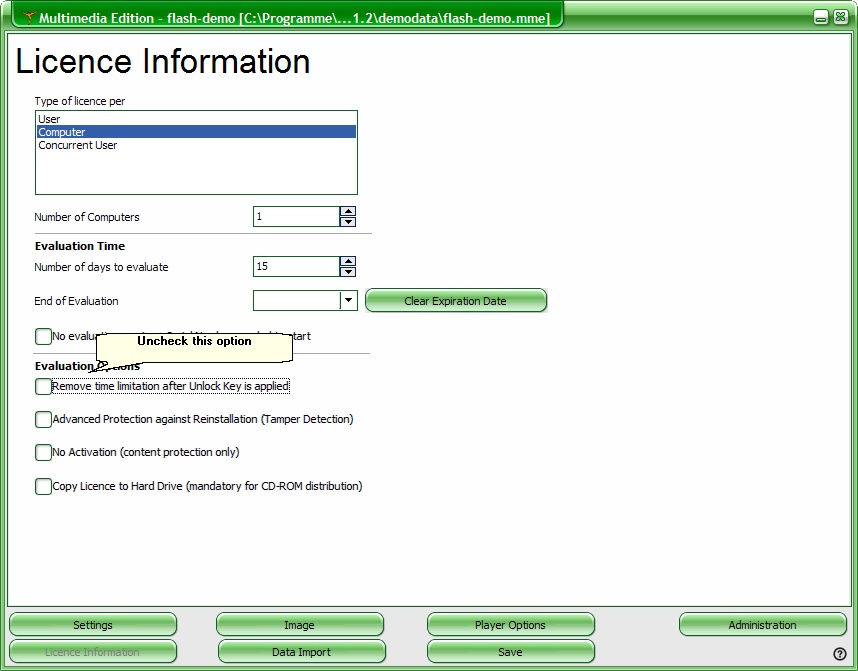
Task: Enable Copy Licence to Hard Drive
Action: point(43,486)
